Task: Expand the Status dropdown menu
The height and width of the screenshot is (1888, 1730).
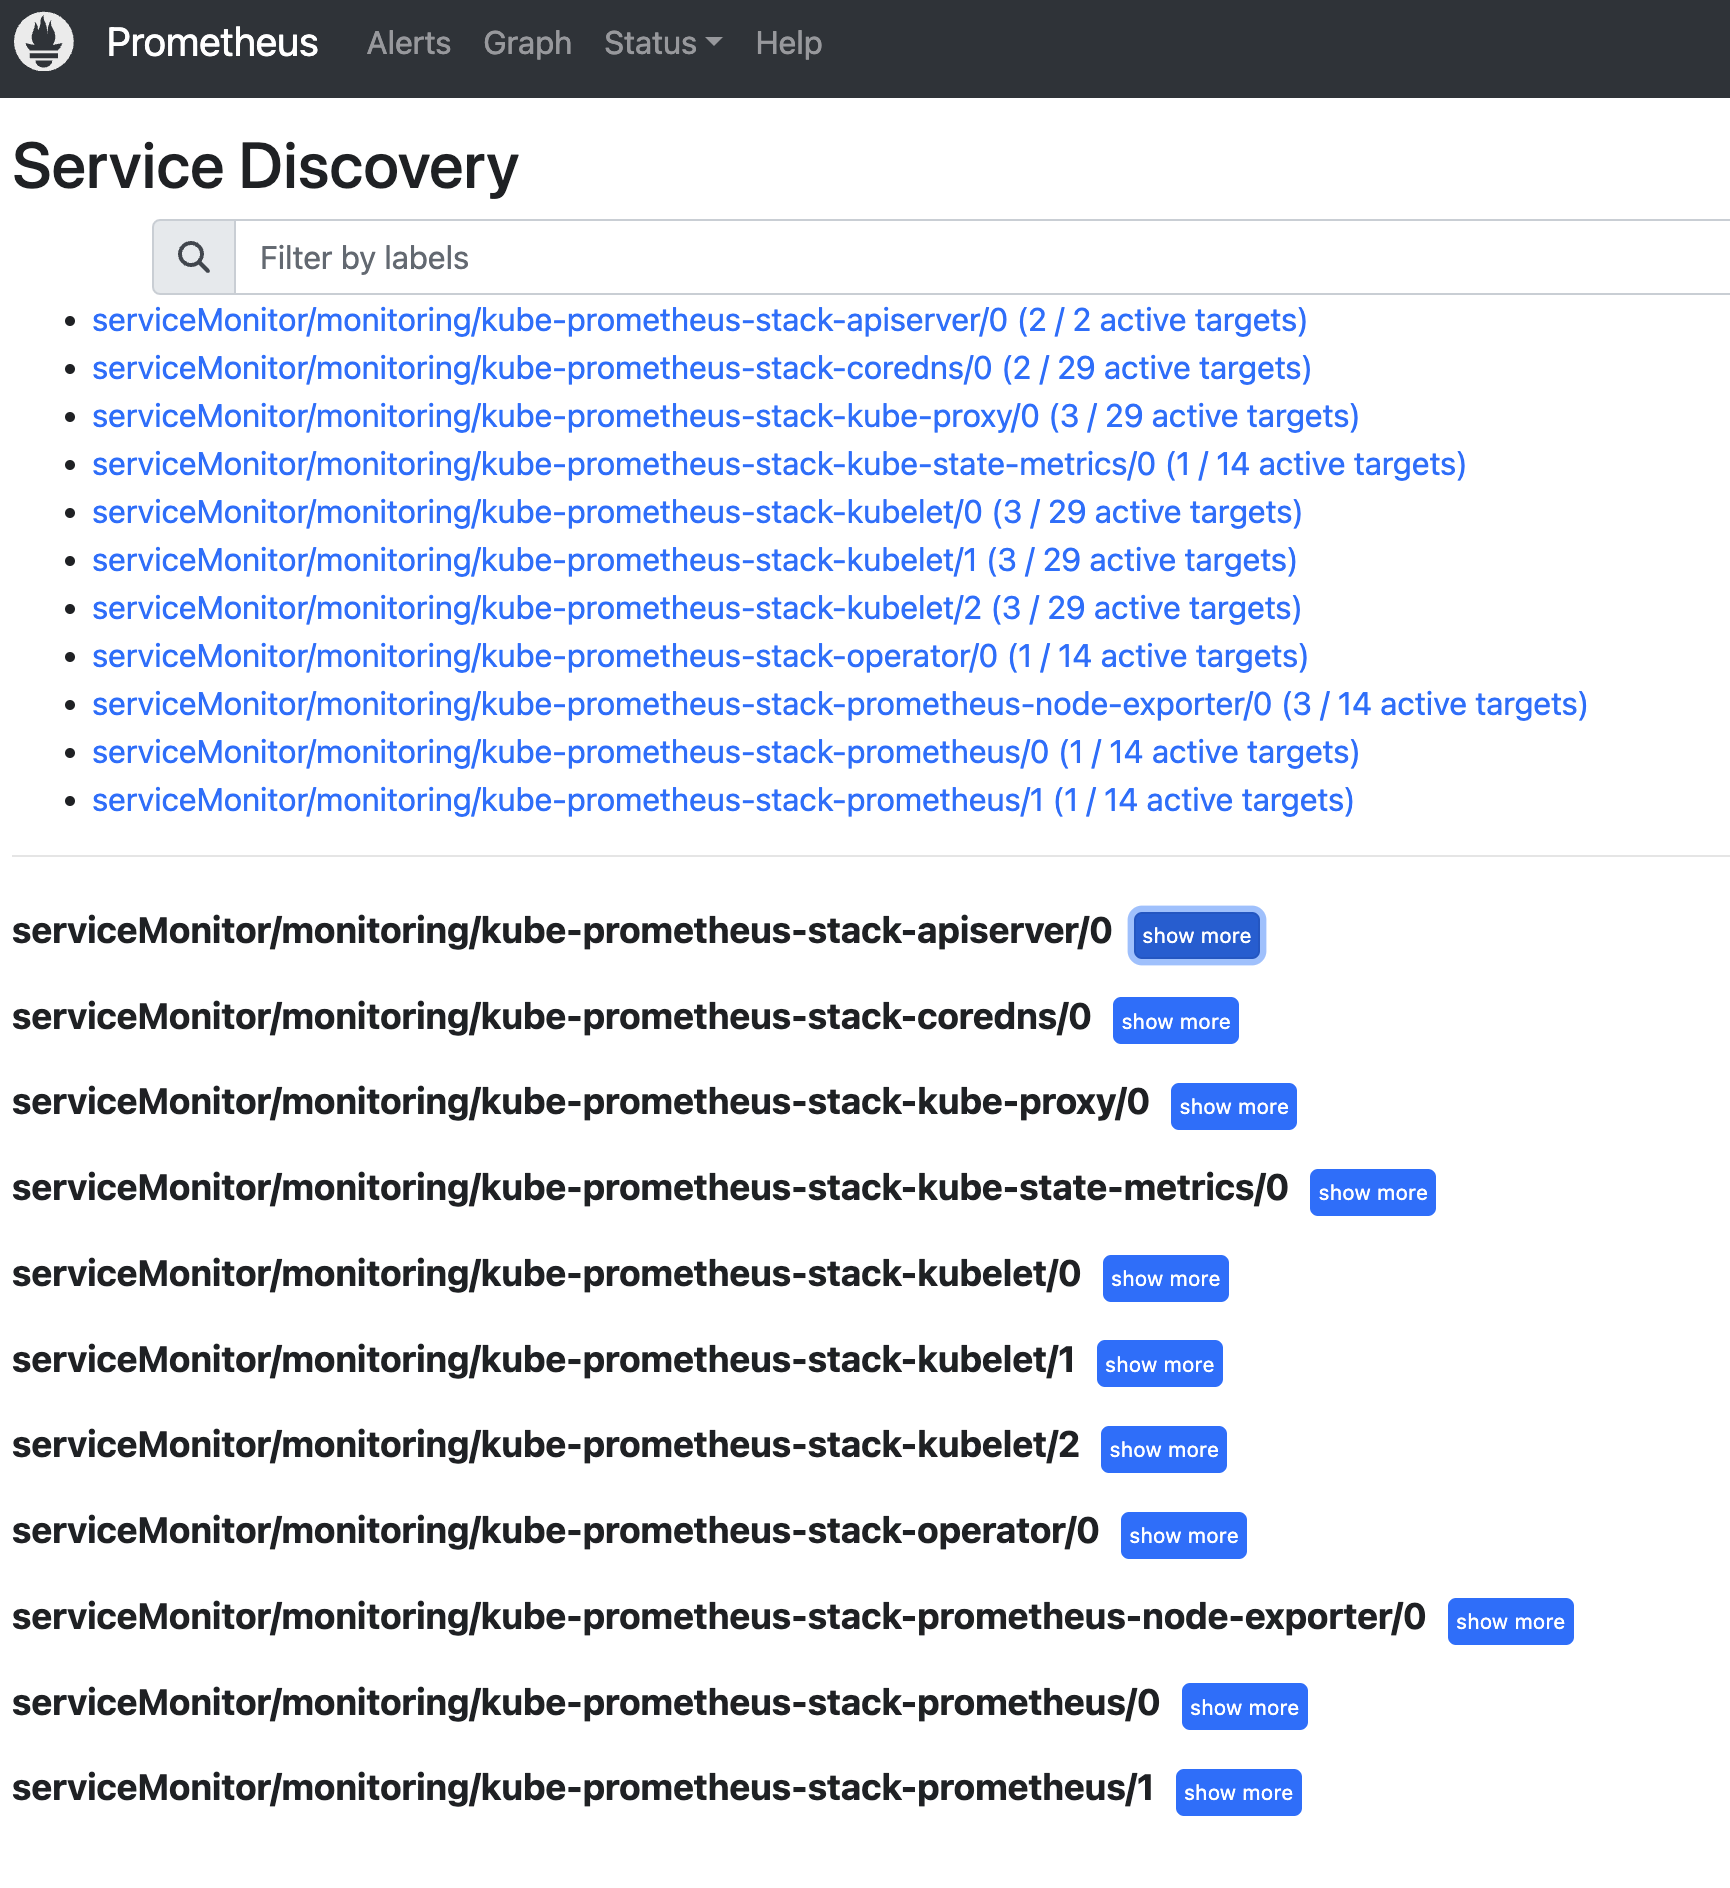Action: 662,43
